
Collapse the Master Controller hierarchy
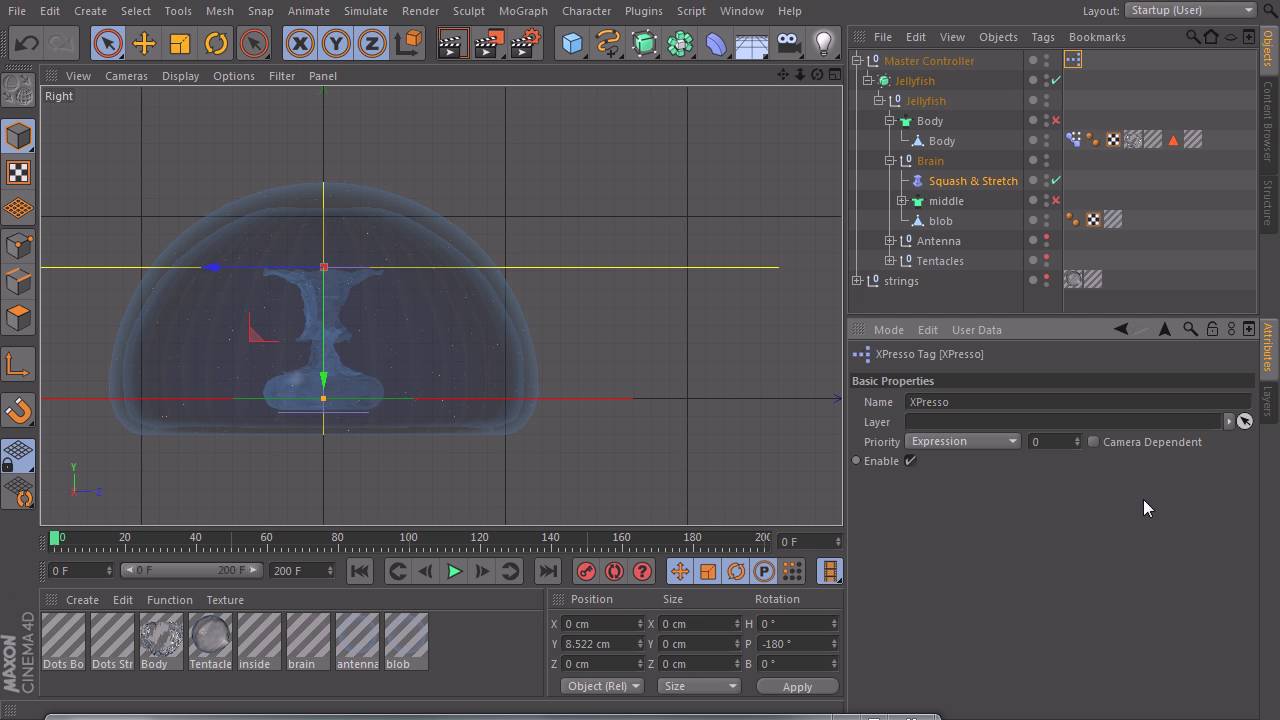(x=857, y=61)
